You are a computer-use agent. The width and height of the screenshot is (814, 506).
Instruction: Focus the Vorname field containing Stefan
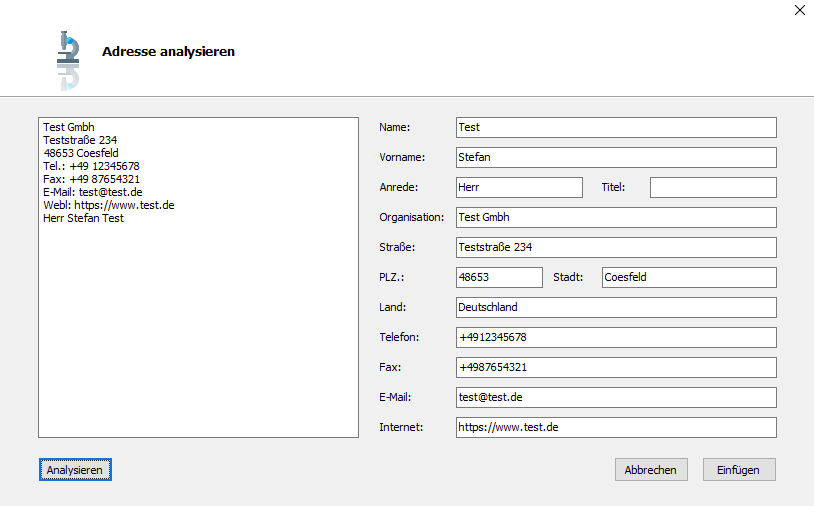616,157
